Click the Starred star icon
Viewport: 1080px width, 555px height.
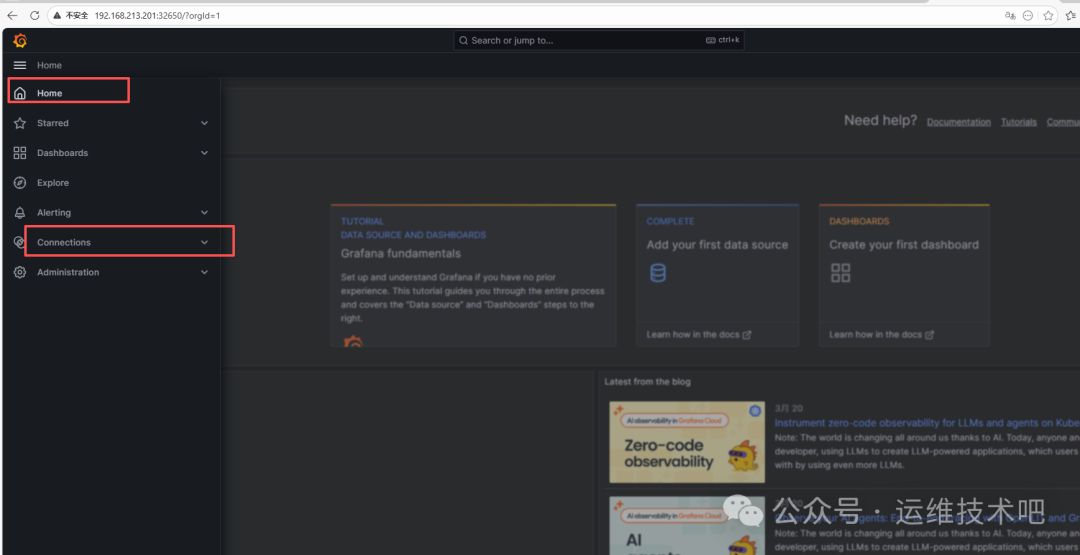[20, 123]
